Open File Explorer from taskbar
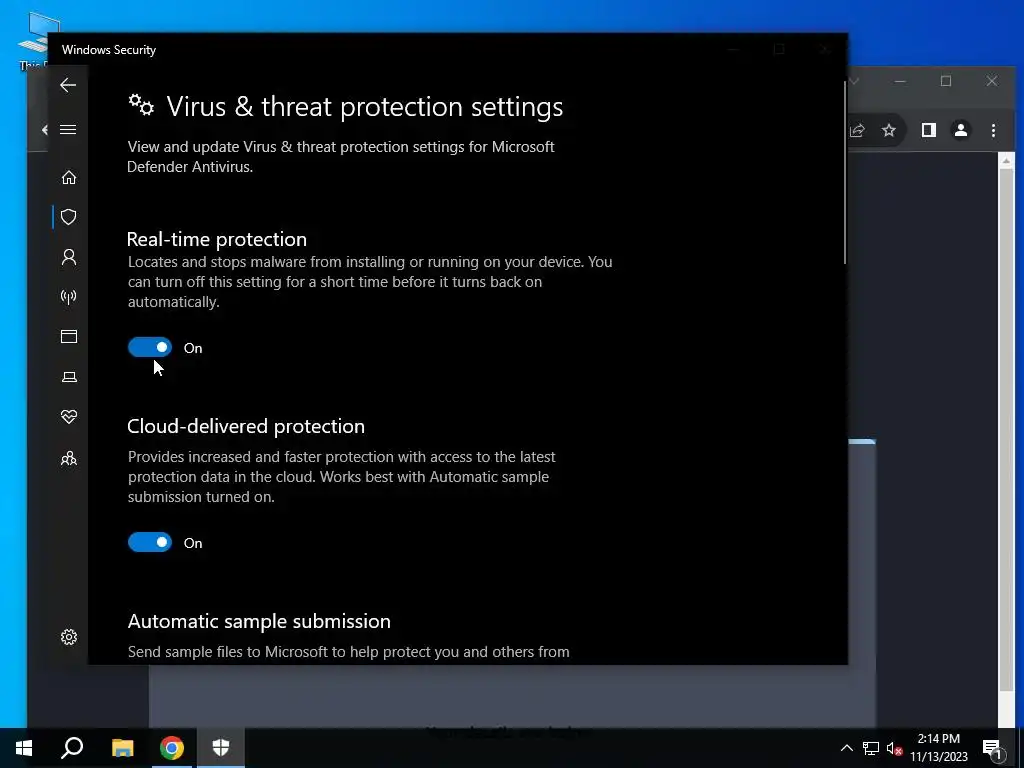1024x768 pixels. pos(122,748)
